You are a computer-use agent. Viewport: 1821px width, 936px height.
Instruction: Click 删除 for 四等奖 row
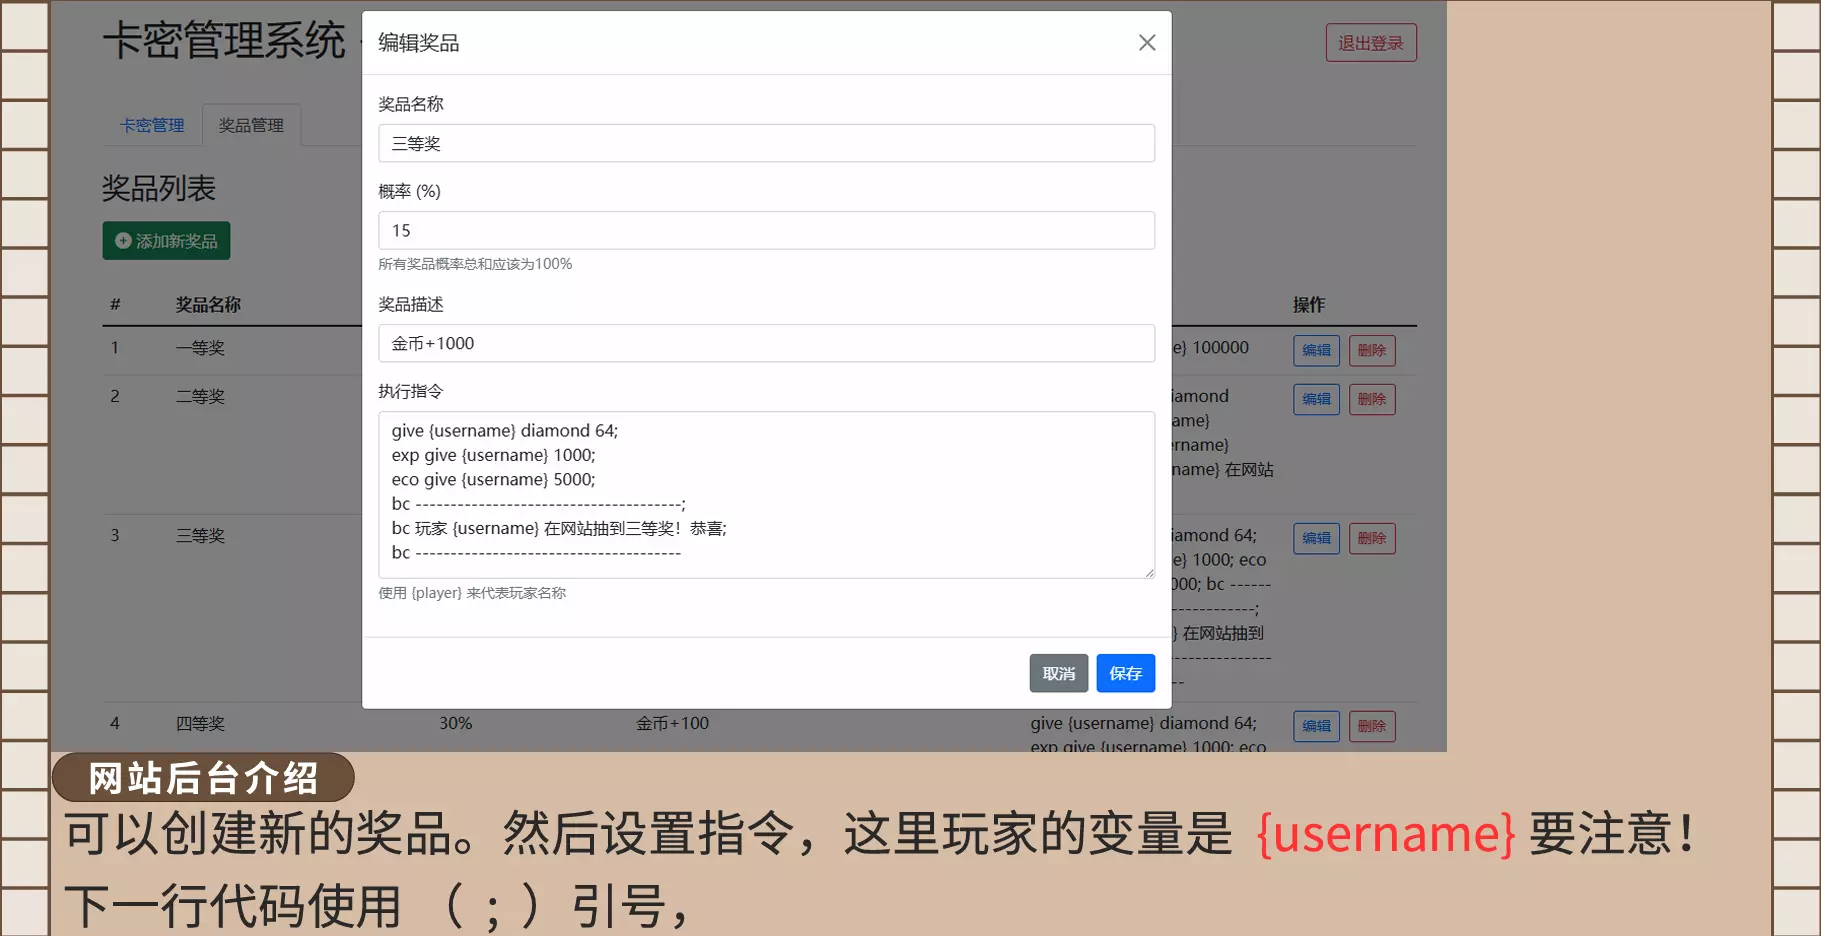[x=1372, y=726]
